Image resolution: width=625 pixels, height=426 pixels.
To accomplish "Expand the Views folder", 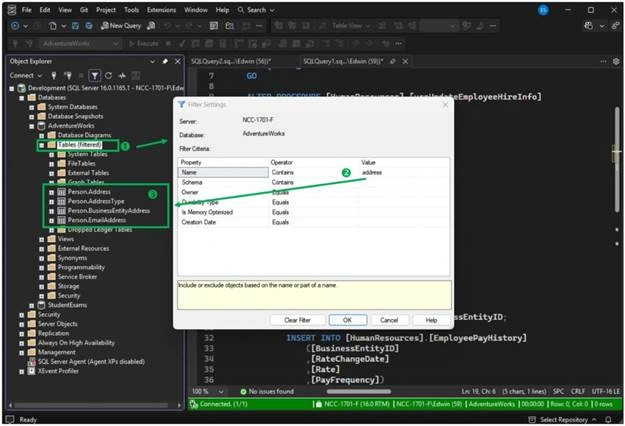I will pos(41,239).
